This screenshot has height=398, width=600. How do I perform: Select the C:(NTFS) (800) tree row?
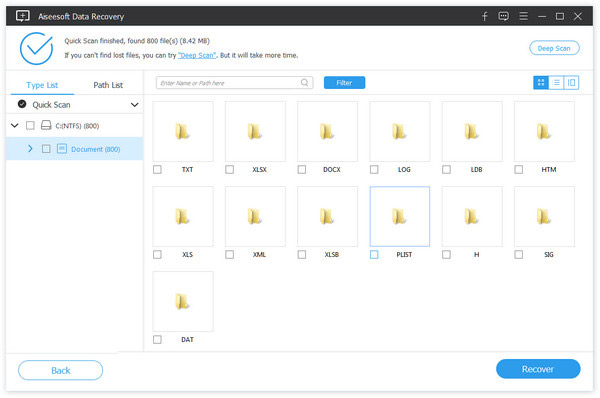coord(75,126)
